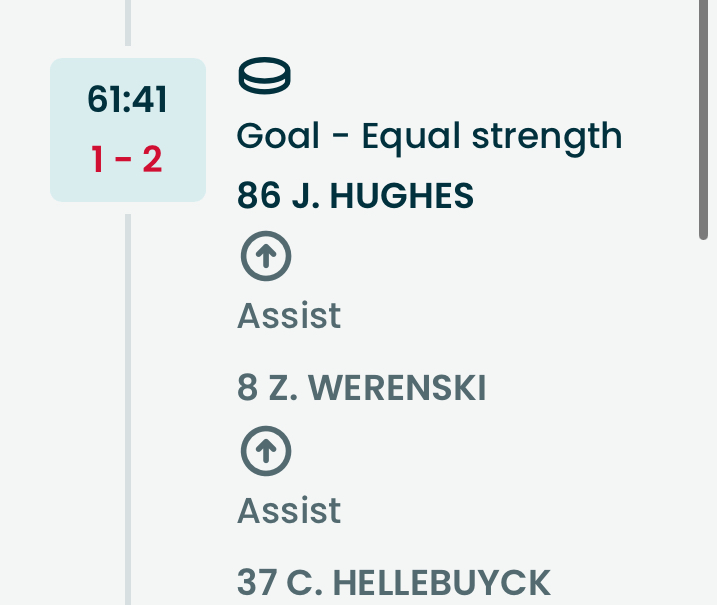This screenshot has height=605, width=717.
Task: Click jersey number 37 beside Hellebuyck
Action: (x=257, y=582)
